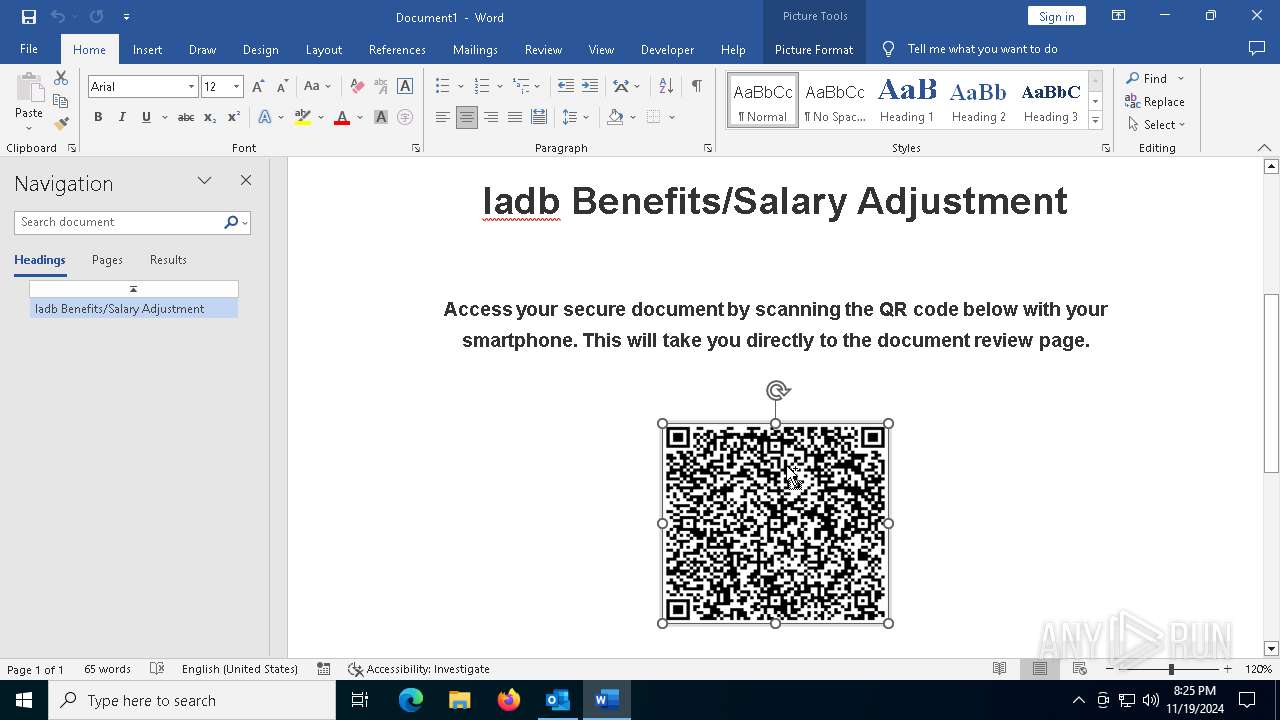Open the File tab
Screen dimensions: 1280x720
29,49
